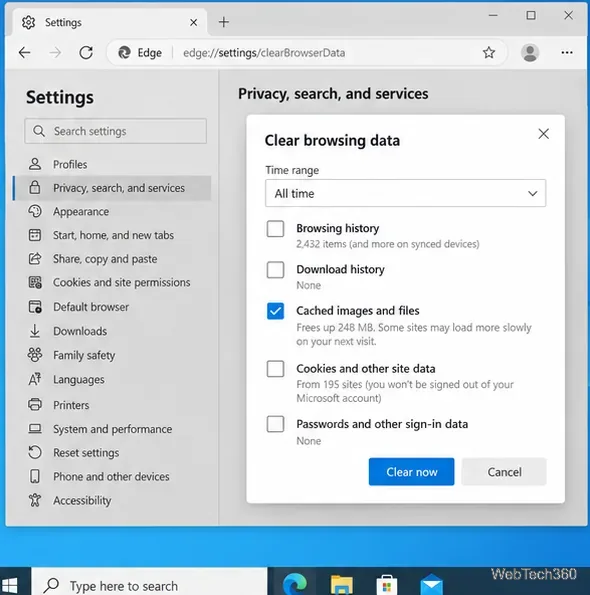Image resolution: width=590 pixels, height=595 pixels.
Task: Click the Reset settings icon
Action: click(x=35, y=452)
